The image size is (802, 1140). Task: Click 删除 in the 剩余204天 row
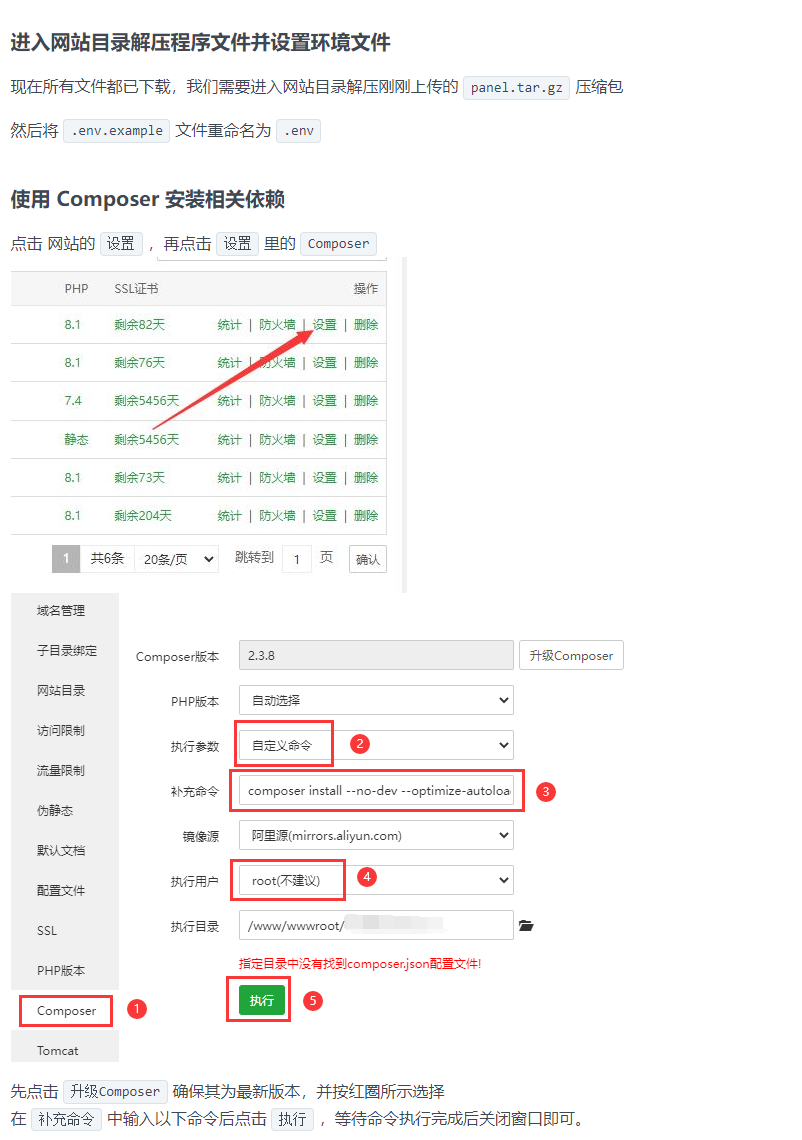coord(366,515)
